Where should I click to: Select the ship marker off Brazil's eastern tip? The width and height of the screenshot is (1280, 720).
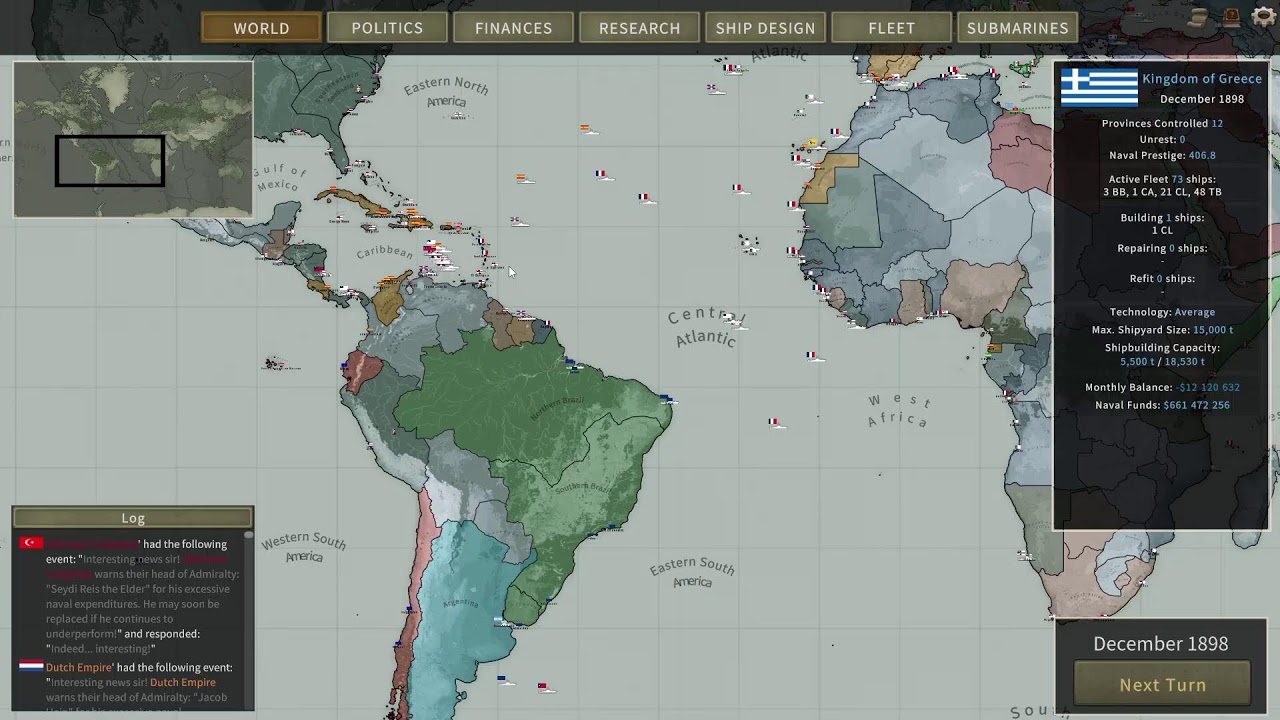point(668,400)
